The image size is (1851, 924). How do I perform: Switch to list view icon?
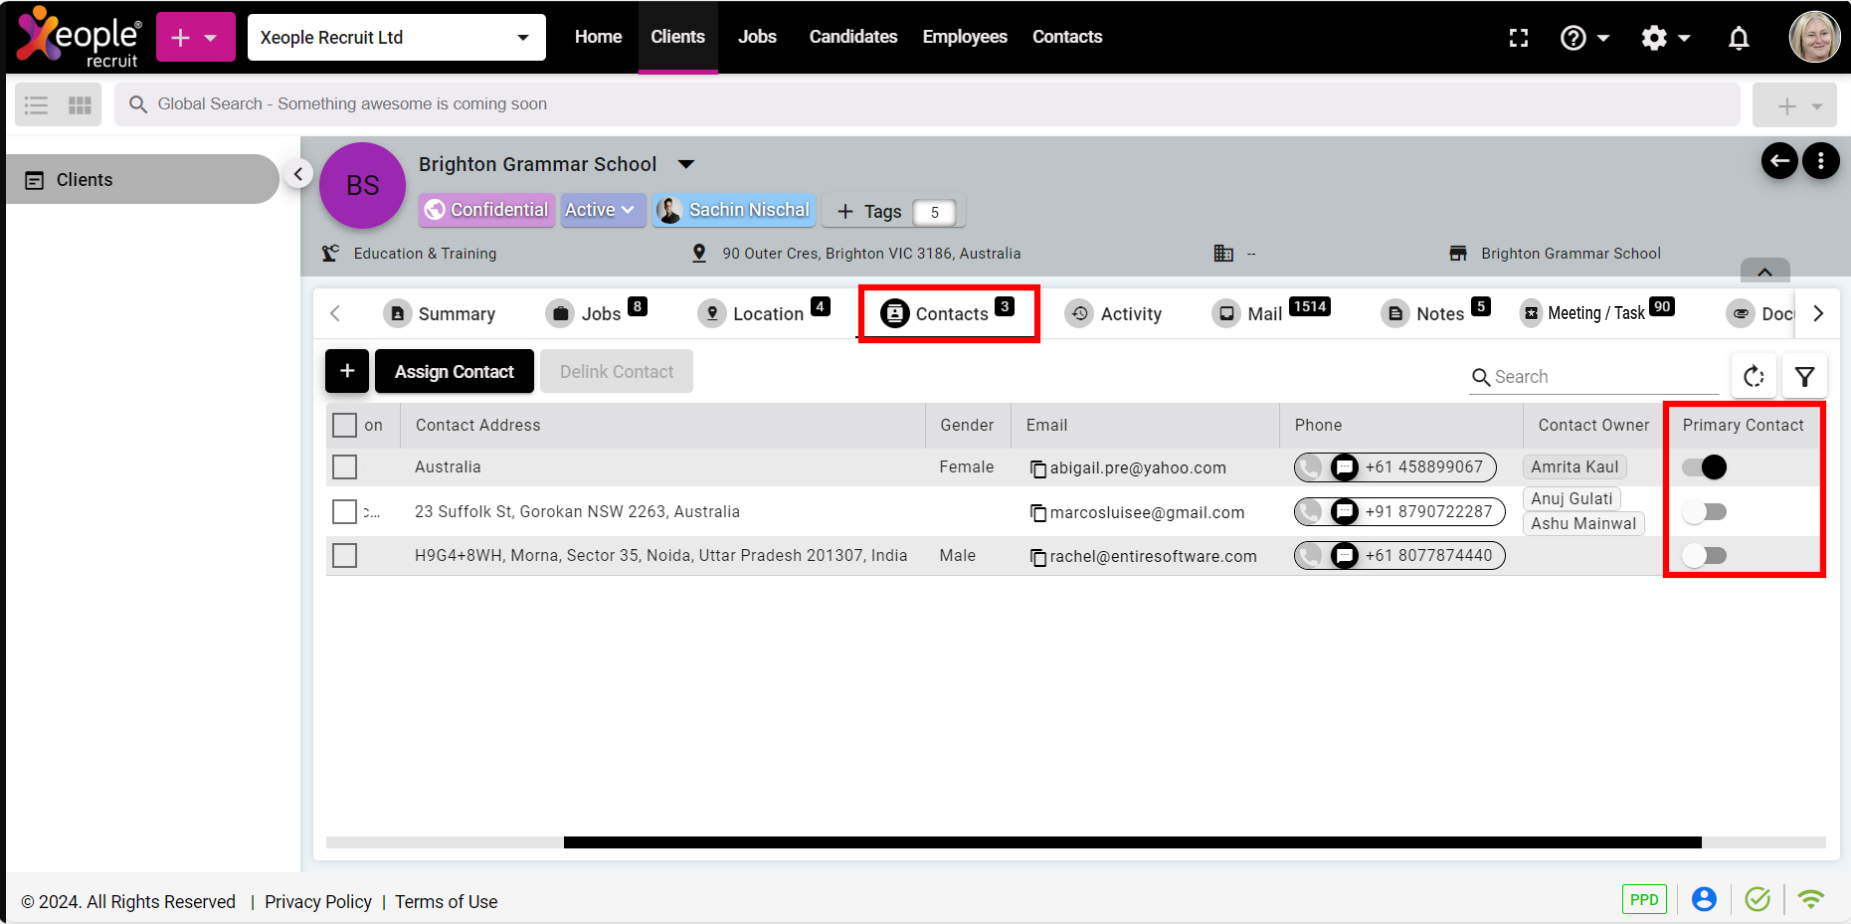(x=36, y=104)
